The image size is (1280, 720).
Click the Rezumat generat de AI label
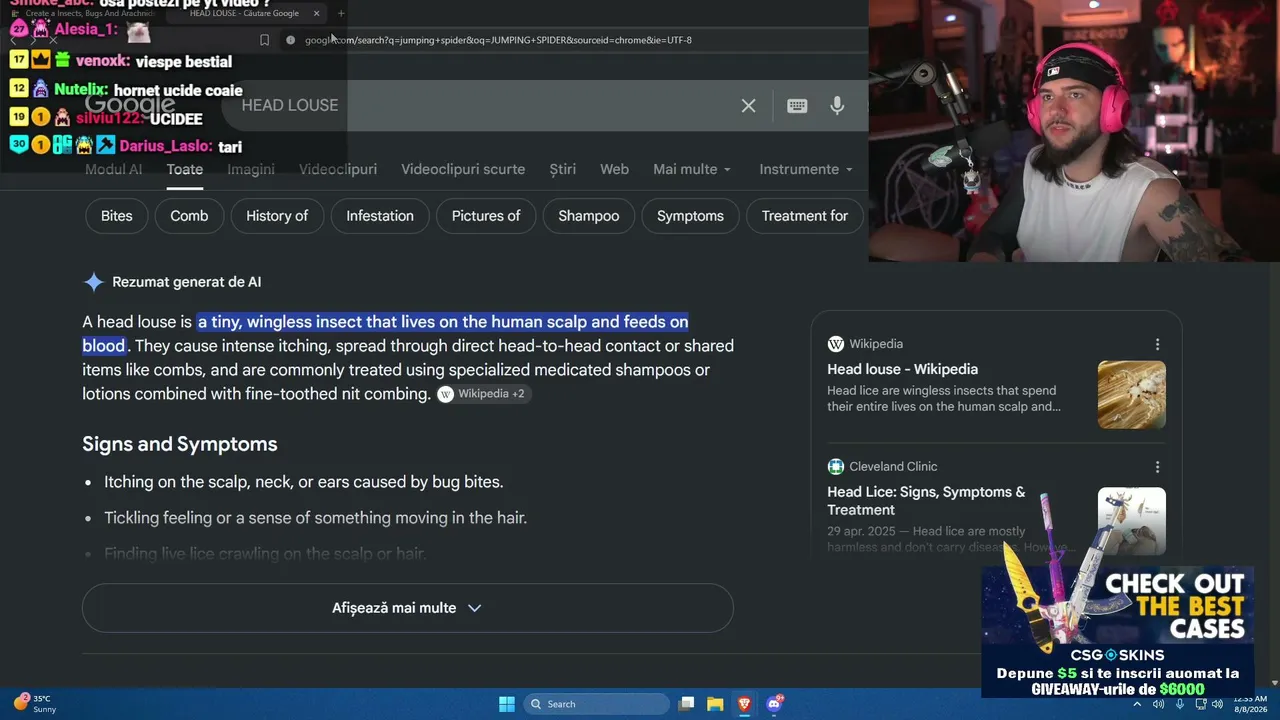pyautogui.click(x=187, y=282)
